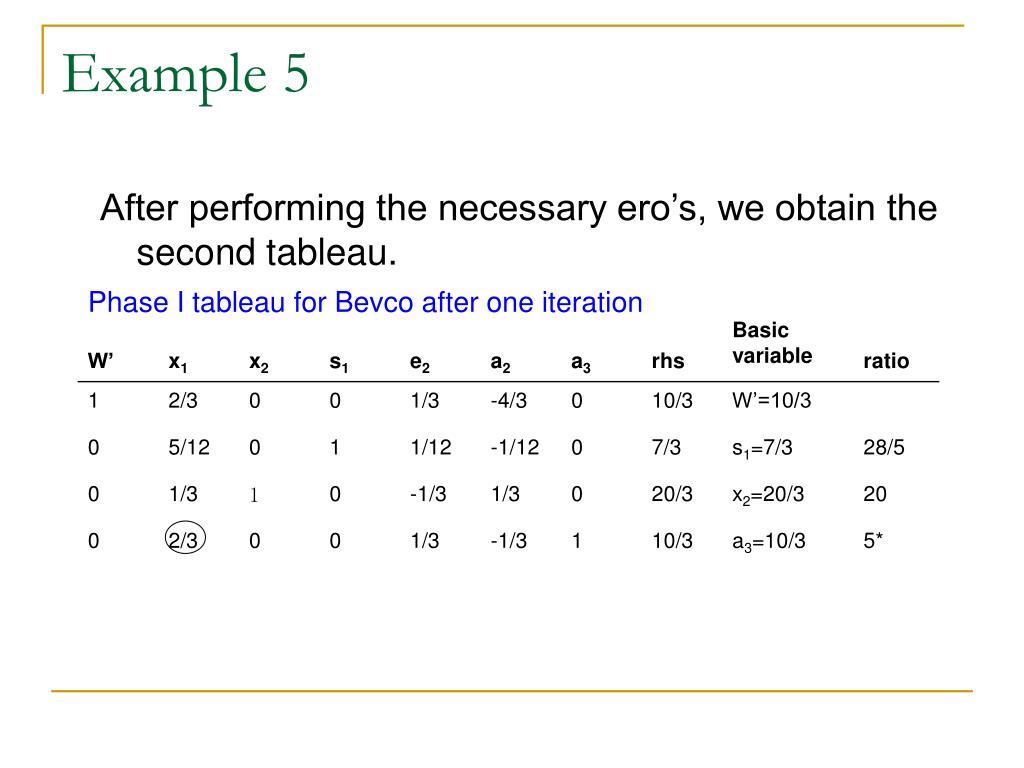
Task: Click the W' column header
Action: pos(101,360)
